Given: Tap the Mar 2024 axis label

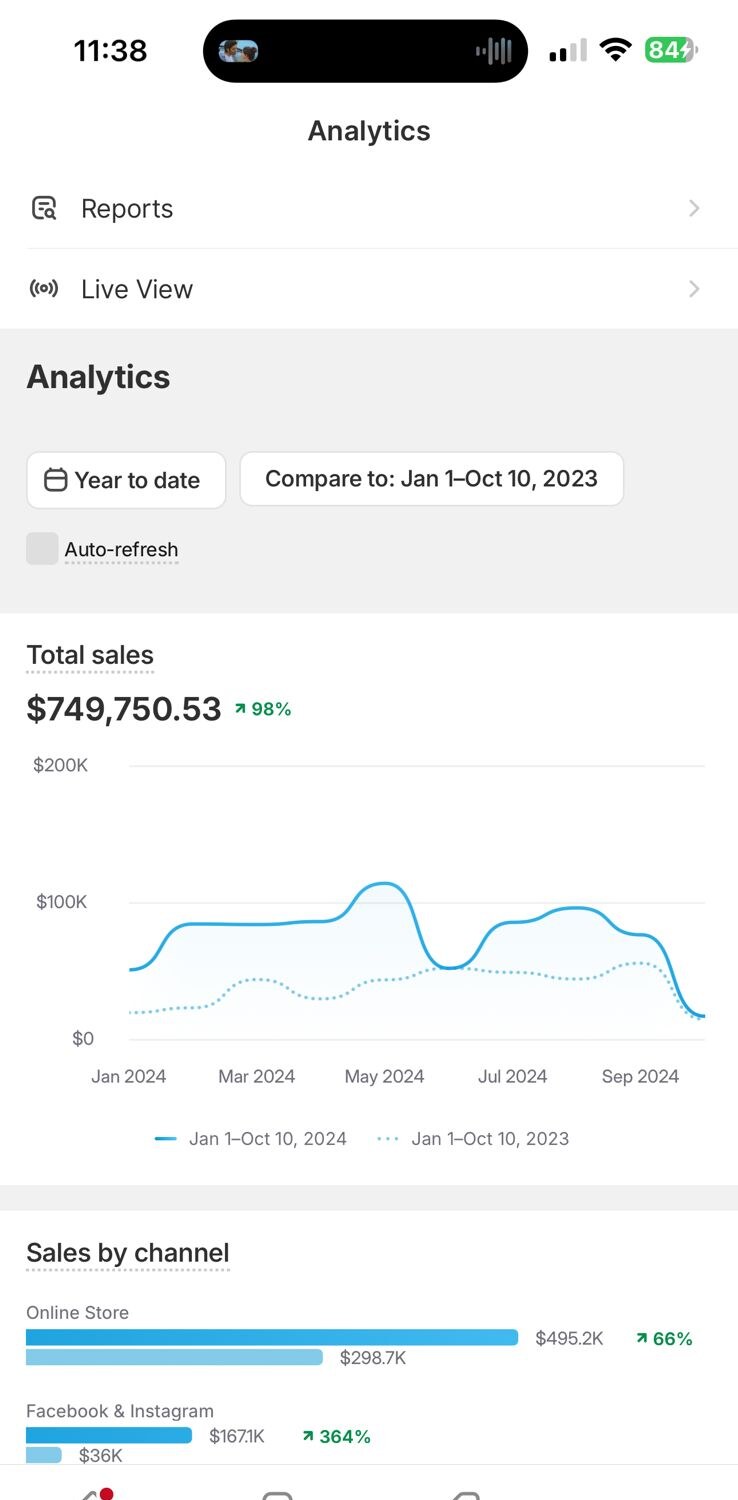Looking at the screenshot, I should pyautogui.click(x=257, y=1076).
